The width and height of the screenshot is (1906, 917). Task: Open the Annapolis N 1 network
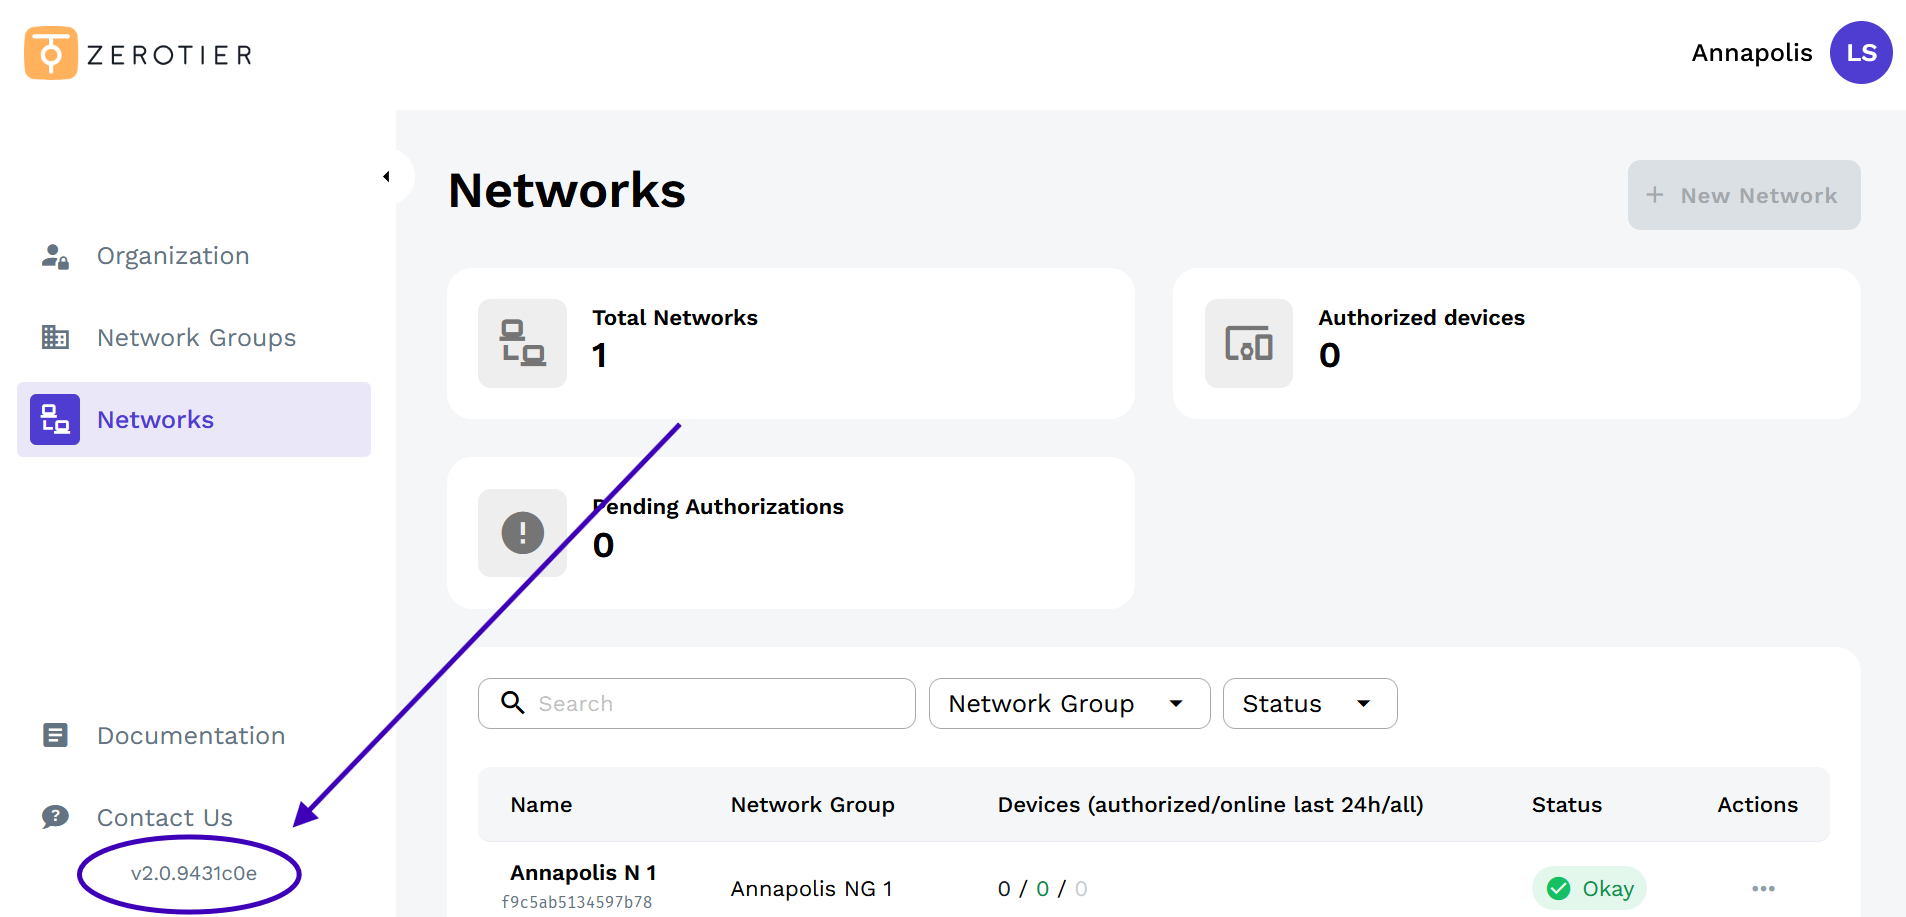coord(582,873)
